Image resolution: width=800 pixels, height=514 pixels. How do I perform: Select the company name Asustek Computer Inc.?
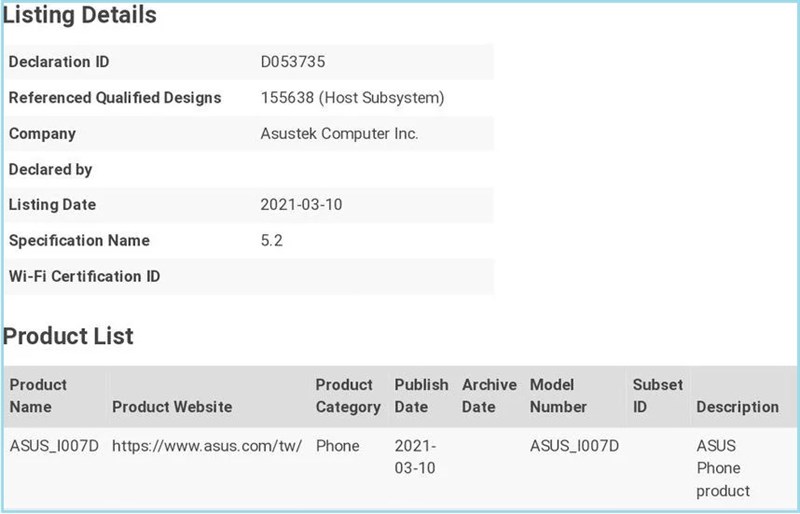(x=338, y=133)
